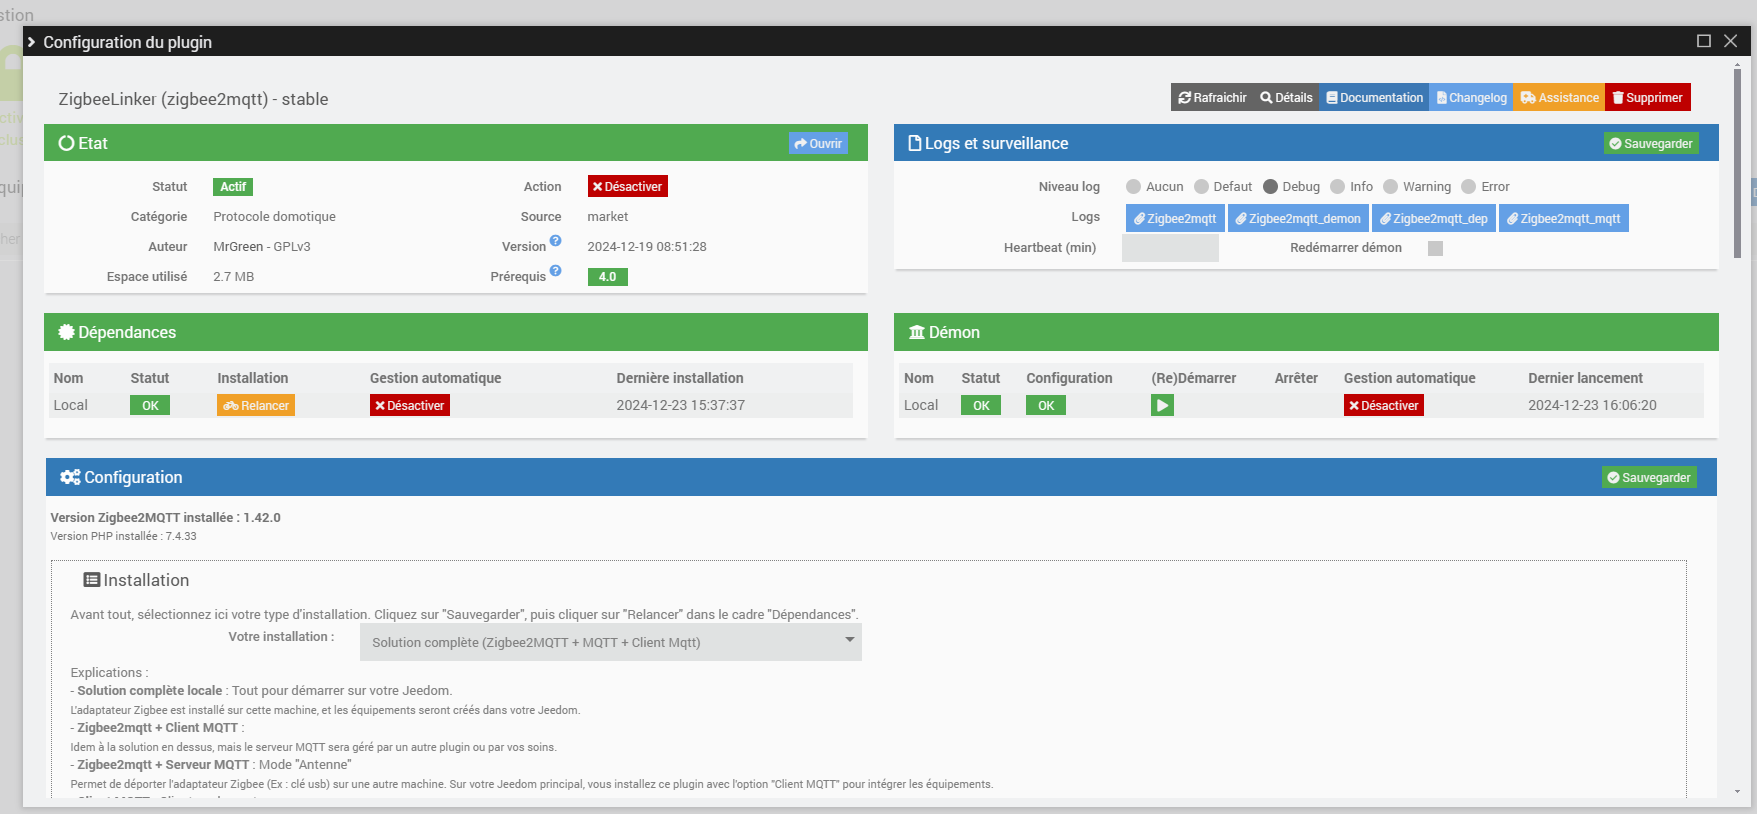The height and width of the screenshot is (814, 1757).
Task: Select the Warning log level
Action: point(1390,187)
